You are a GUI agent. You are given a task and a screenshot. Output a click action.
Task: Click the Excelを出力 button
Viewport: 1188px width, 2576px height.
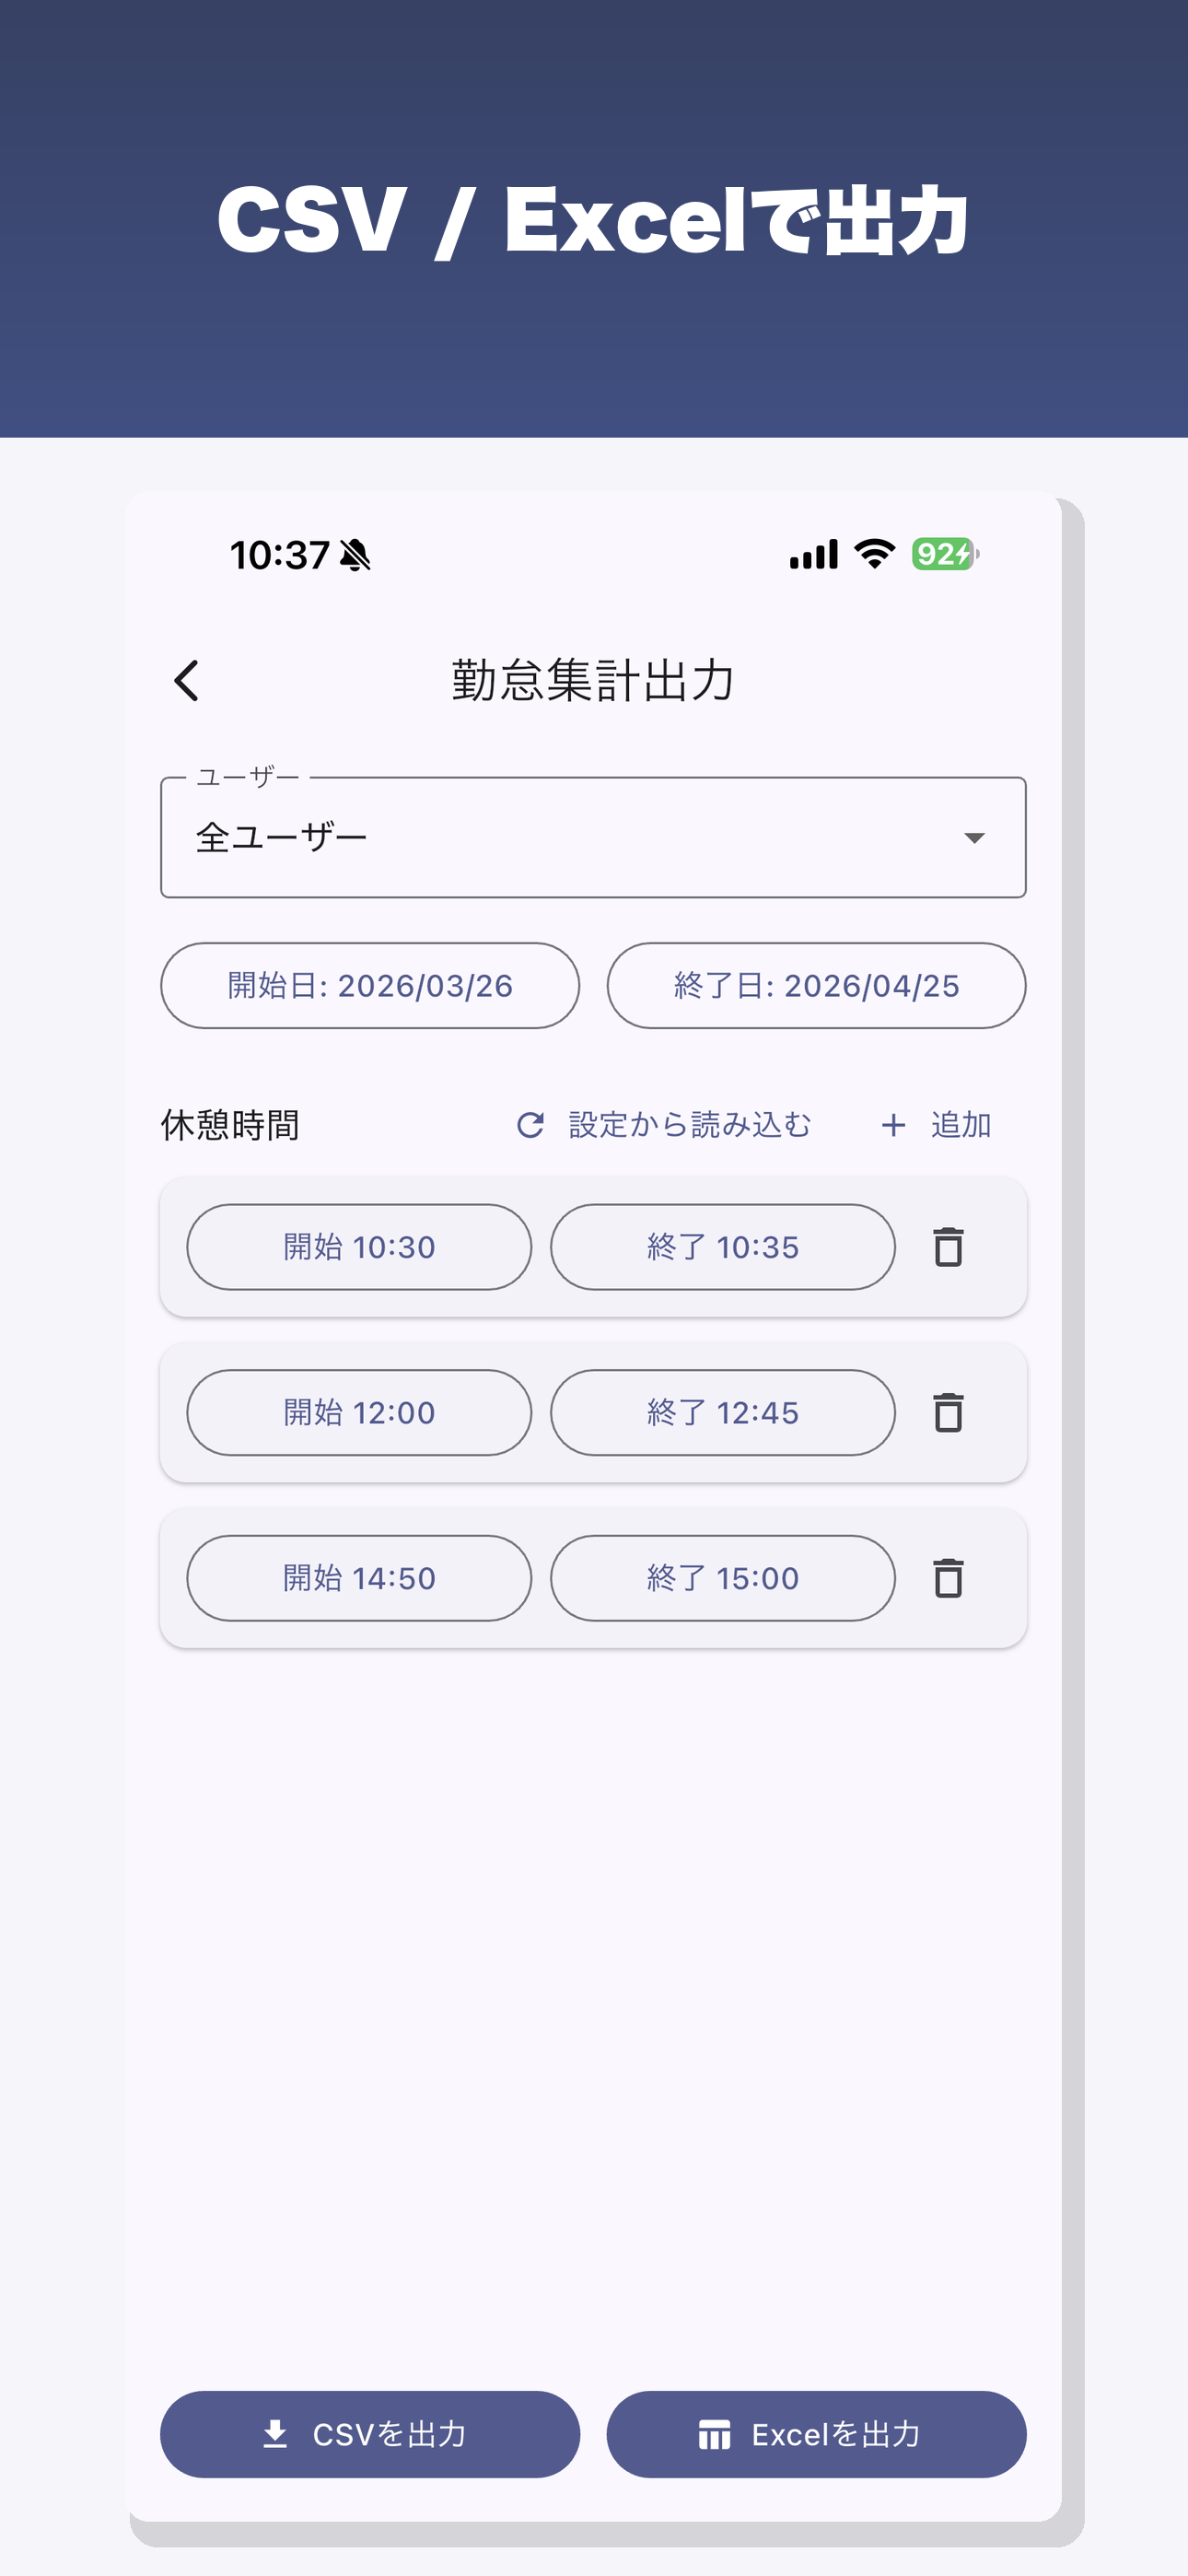(x=816, y=2434)
